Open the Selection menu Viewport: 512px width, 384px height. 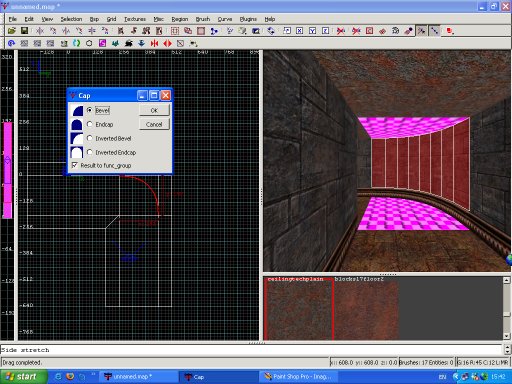coord(71,19)
